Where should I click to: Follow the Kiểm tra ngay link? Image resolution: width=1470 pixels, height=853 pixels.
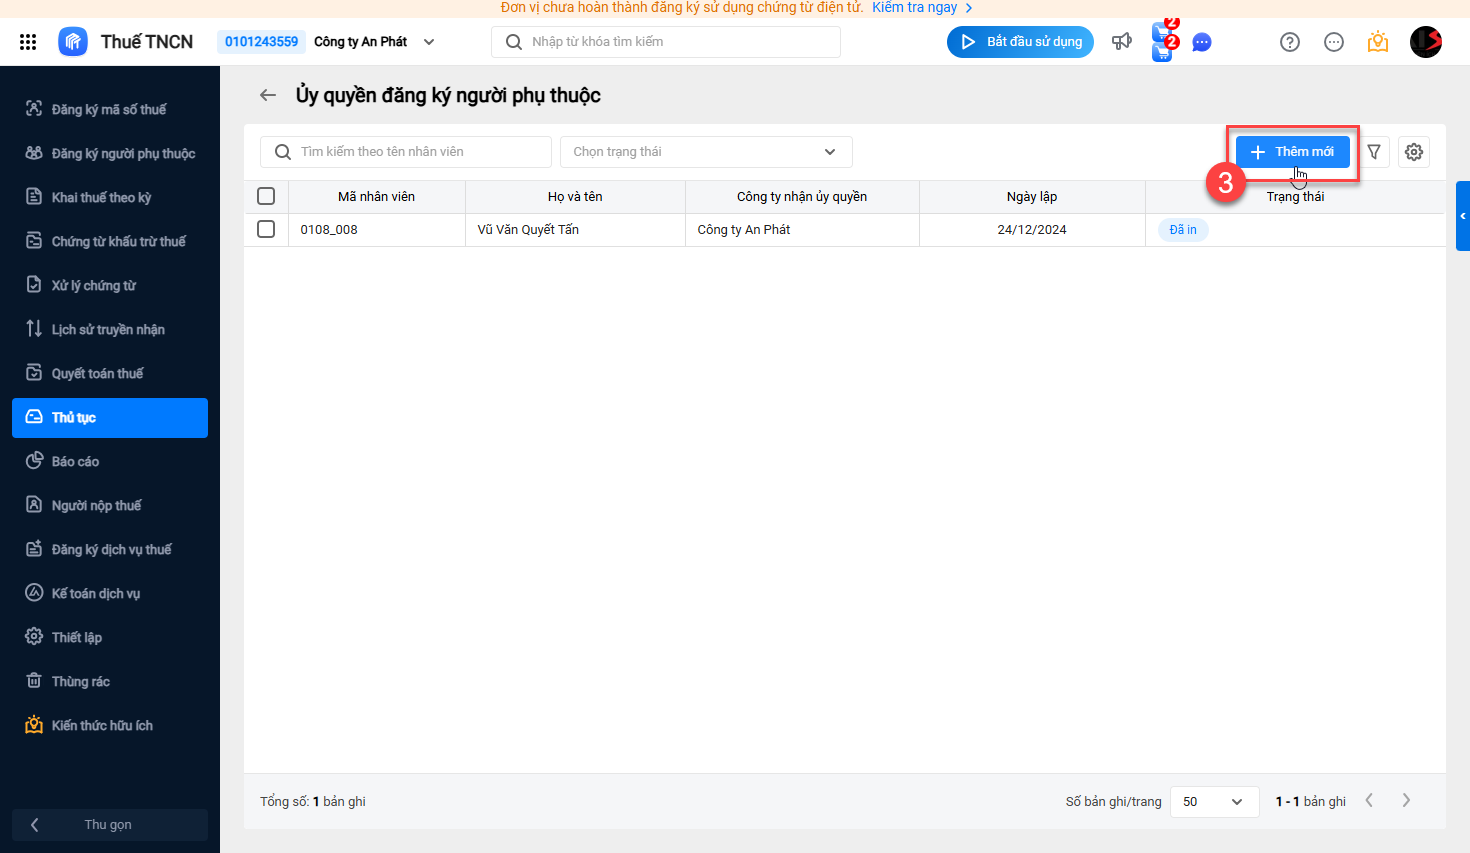tap(915, 8)
